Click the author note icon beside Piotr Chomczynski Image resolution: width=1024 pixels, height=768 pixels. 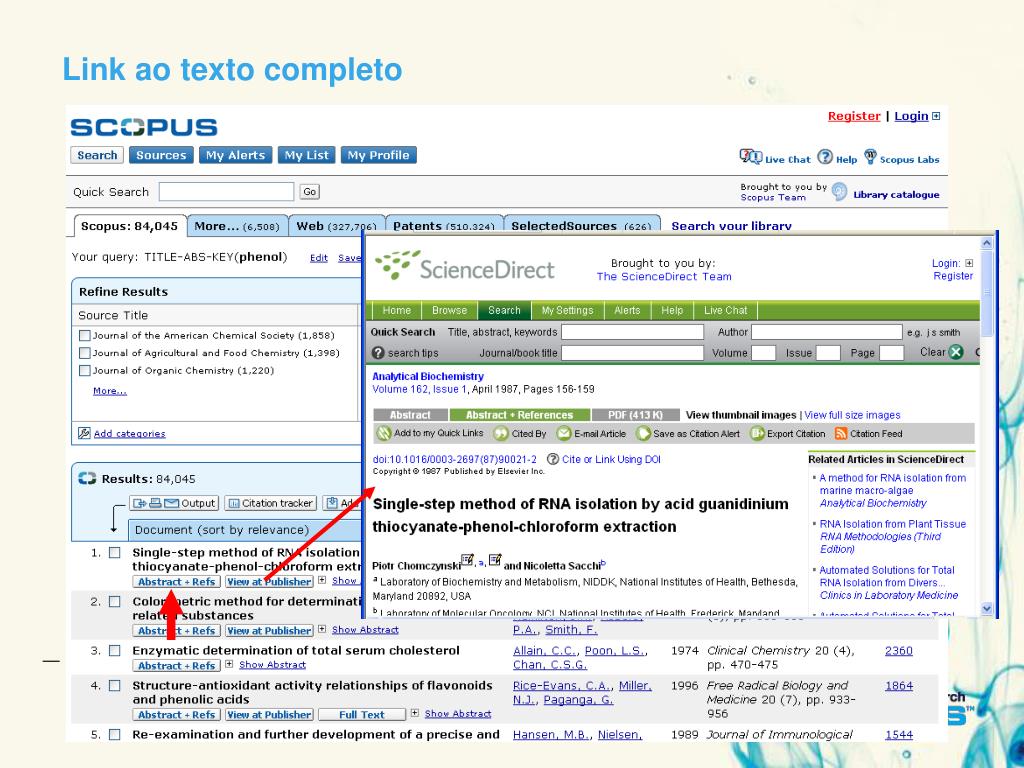(x=467, y=560)
